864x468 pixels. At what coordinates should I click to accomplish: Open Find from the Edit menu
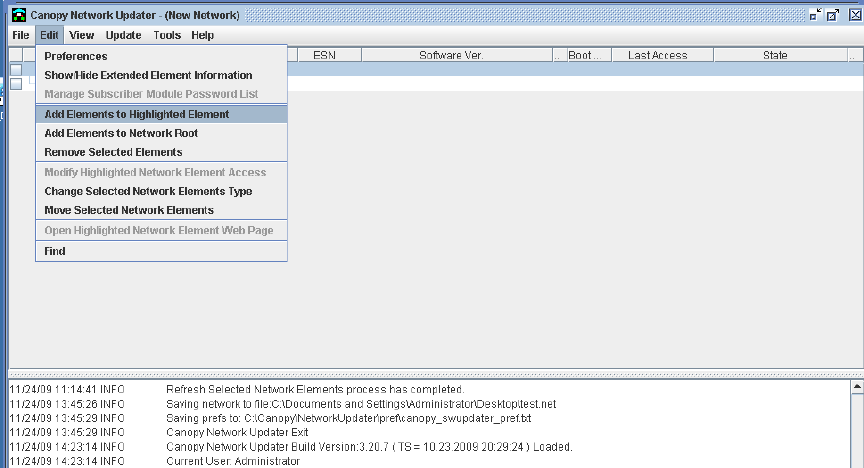pos(161,251)
